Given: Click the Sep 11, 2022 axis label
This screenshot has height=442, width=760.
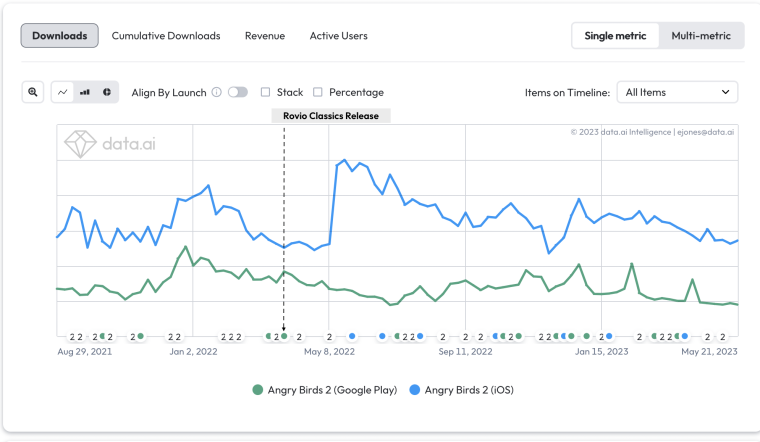Looking at the screenshot, I should (x=465, y=351).
